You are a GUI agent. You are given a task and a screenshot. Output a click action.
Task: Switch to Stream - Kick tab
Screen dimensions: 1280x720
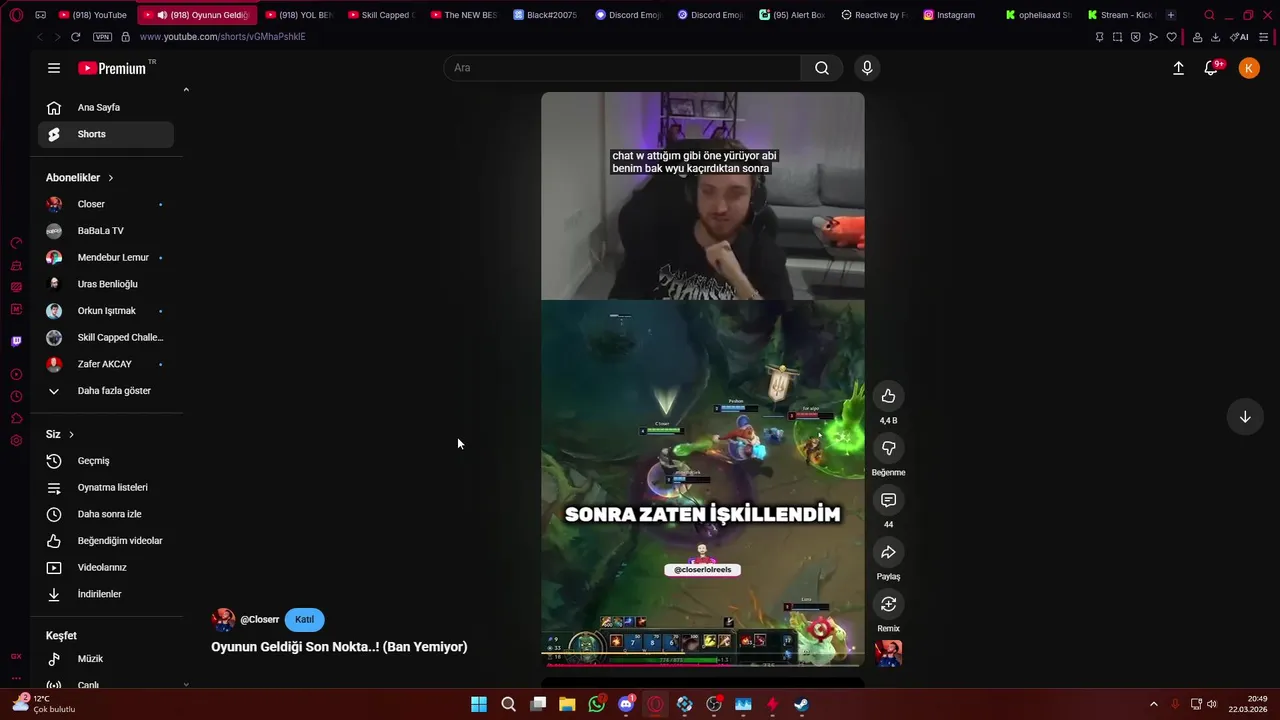pyautogui.click(x=1120, y=15)
